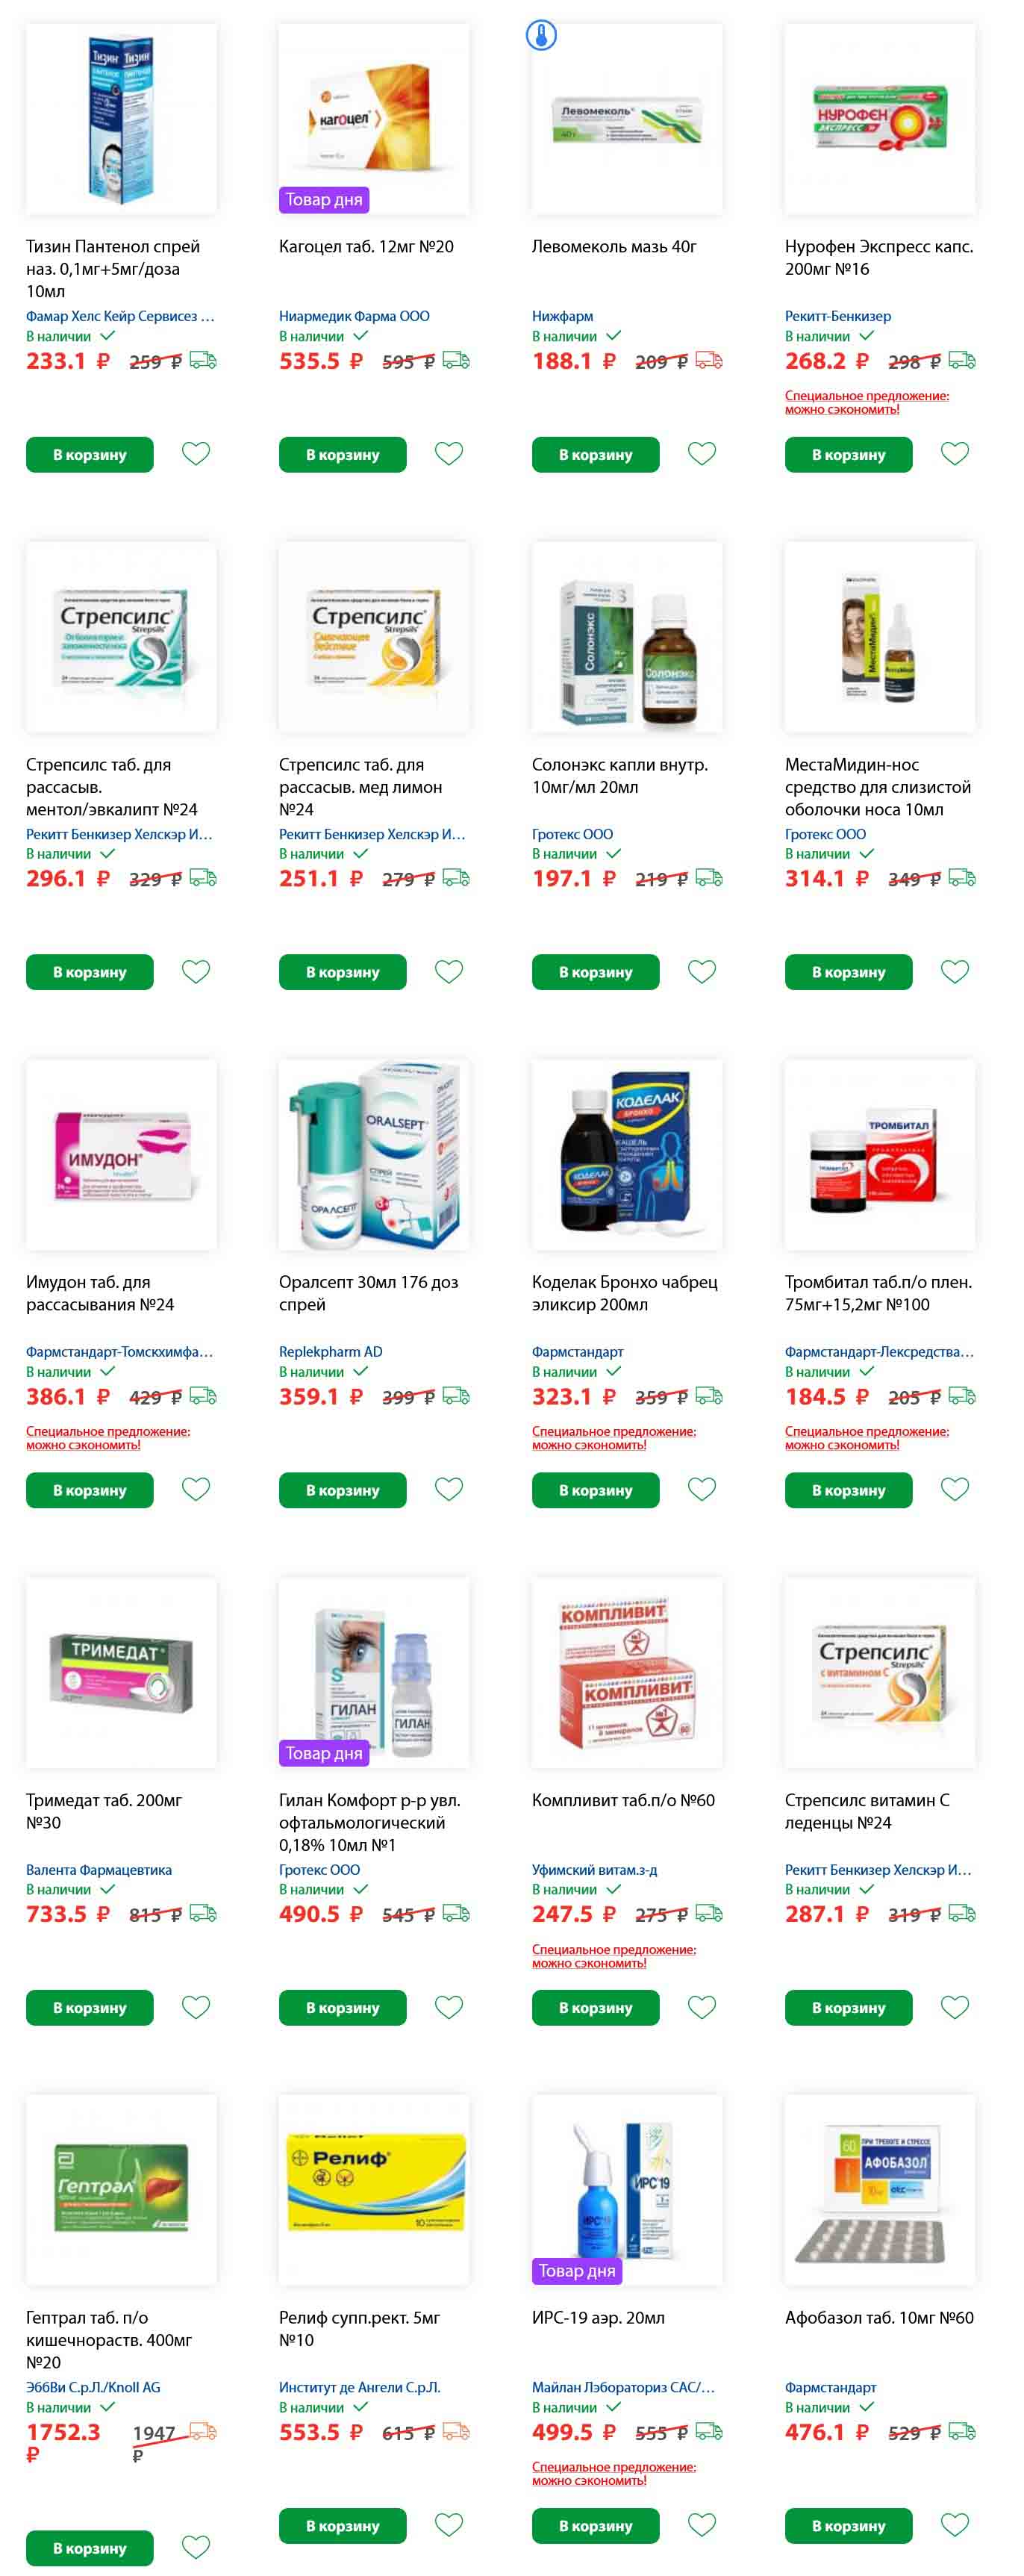Click red delivery truck icon for Левомеколь
The width and height of the screenshot is (1024, 2576).
pyautogui.click(x=709, y=360)
